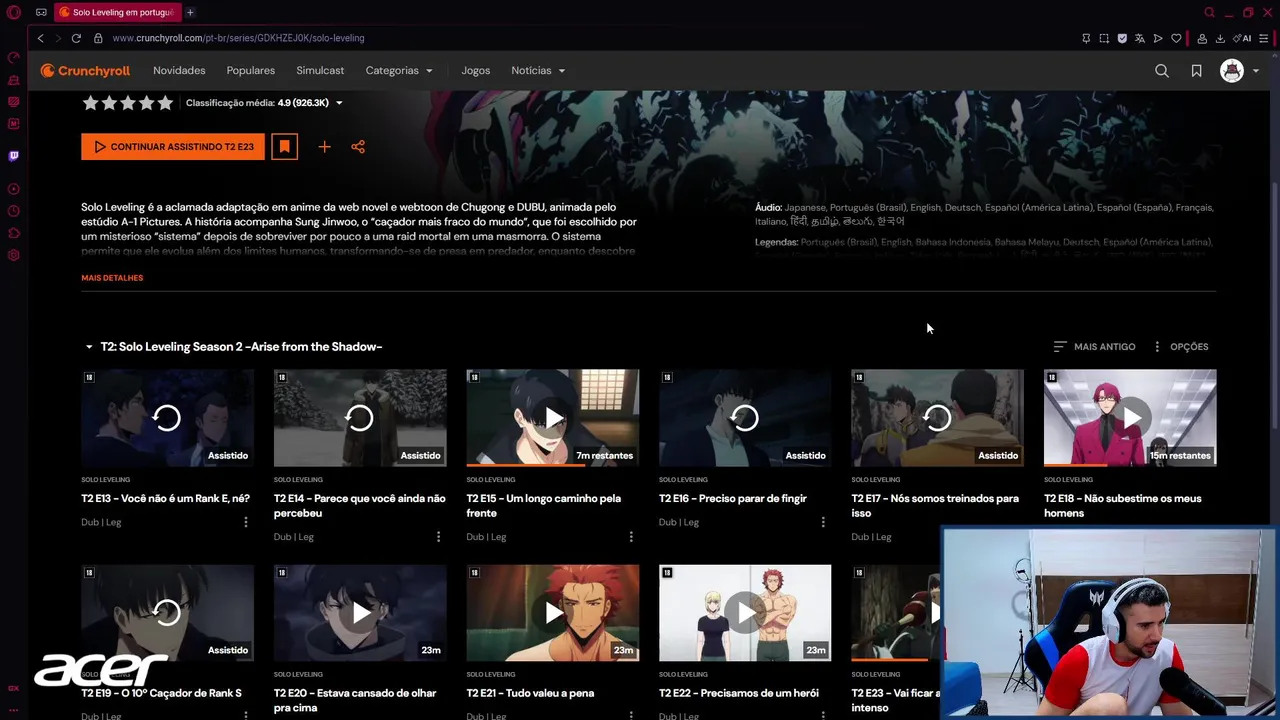
Task: Take a snapshot with the capture icon
Action: tap(1104, 38)
